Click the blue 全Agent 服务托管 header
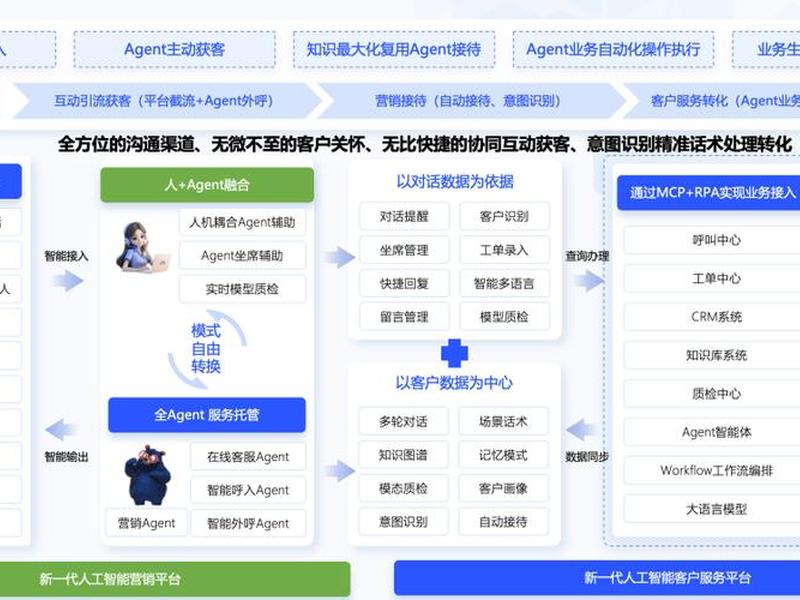Screen dimensions: 800x600 tap(207, 415)
